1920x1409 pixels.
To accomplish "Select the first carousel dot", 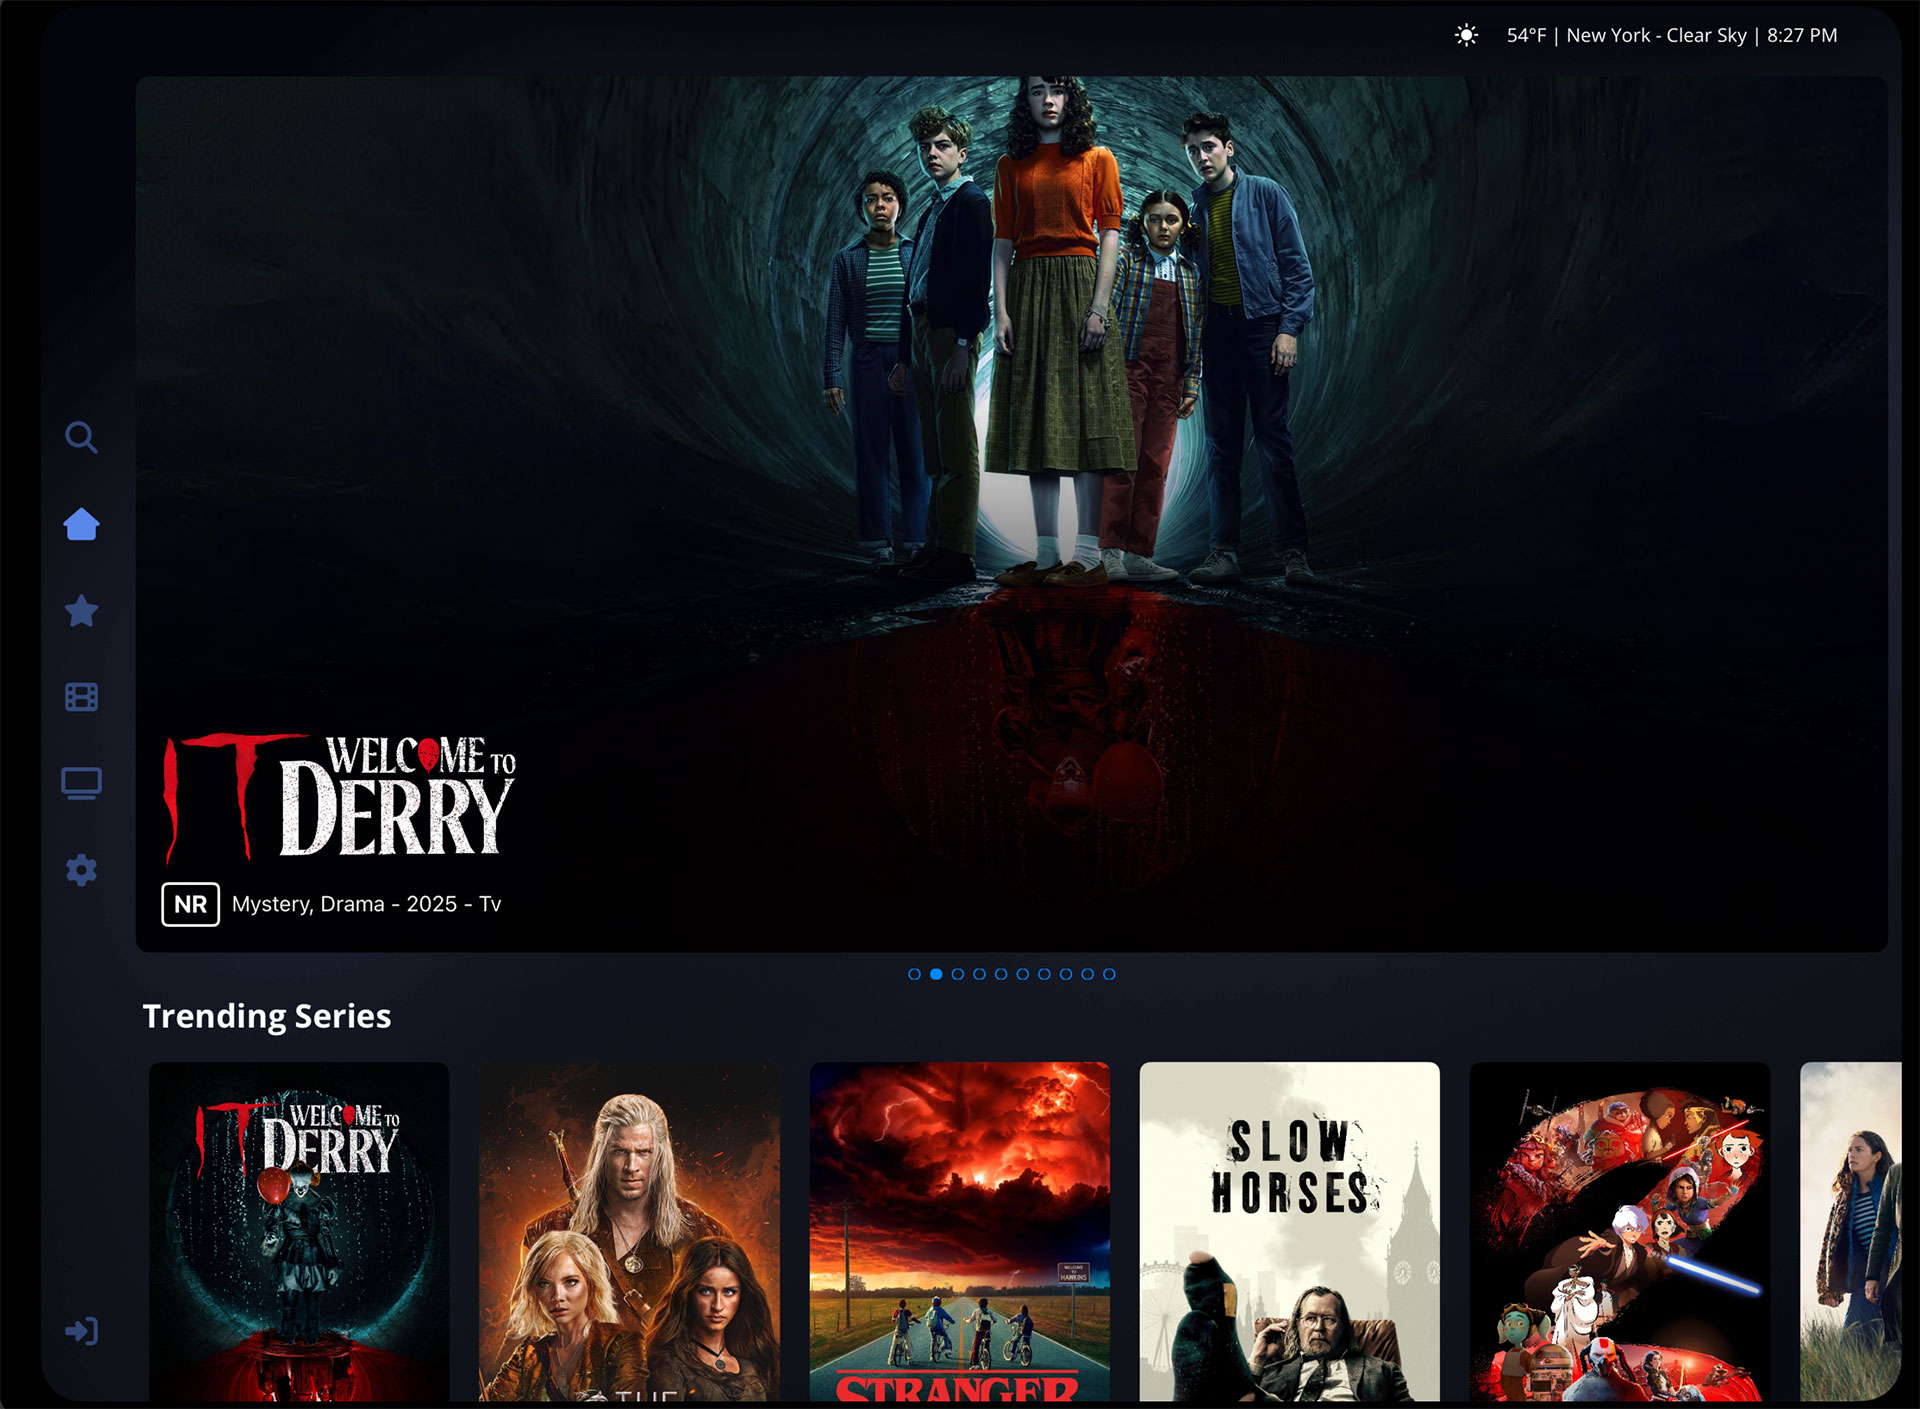I will [x=914, y=974].
